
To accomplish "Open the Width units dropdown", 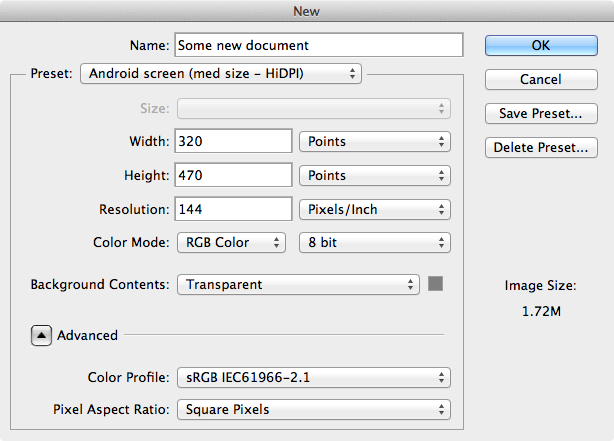I will point(374,141).
